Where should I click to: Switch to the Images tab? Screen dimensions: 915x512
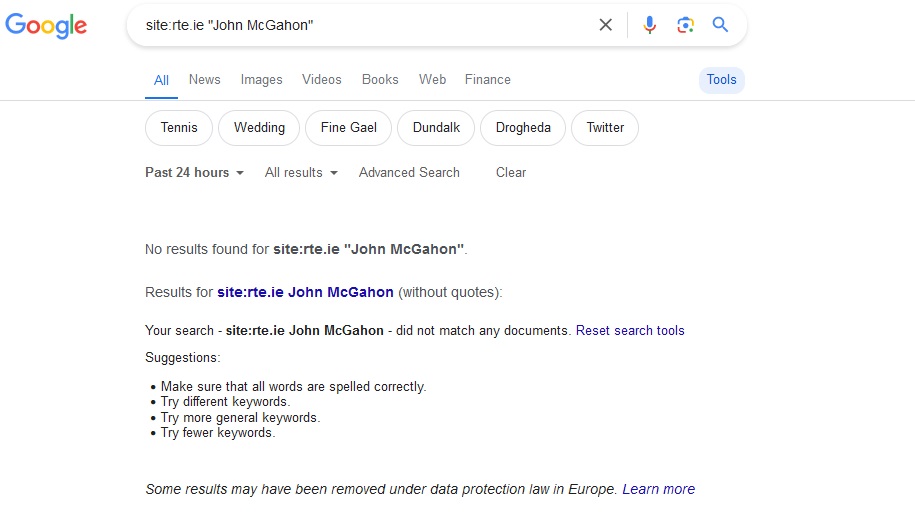point(261,79)
